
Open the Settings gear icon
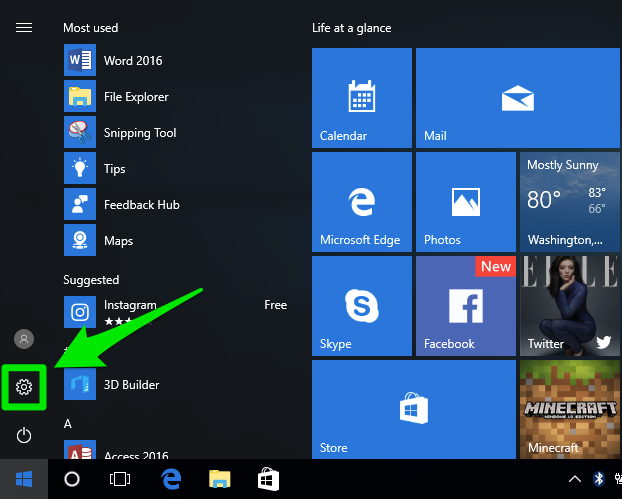click(x=24, y=387)
